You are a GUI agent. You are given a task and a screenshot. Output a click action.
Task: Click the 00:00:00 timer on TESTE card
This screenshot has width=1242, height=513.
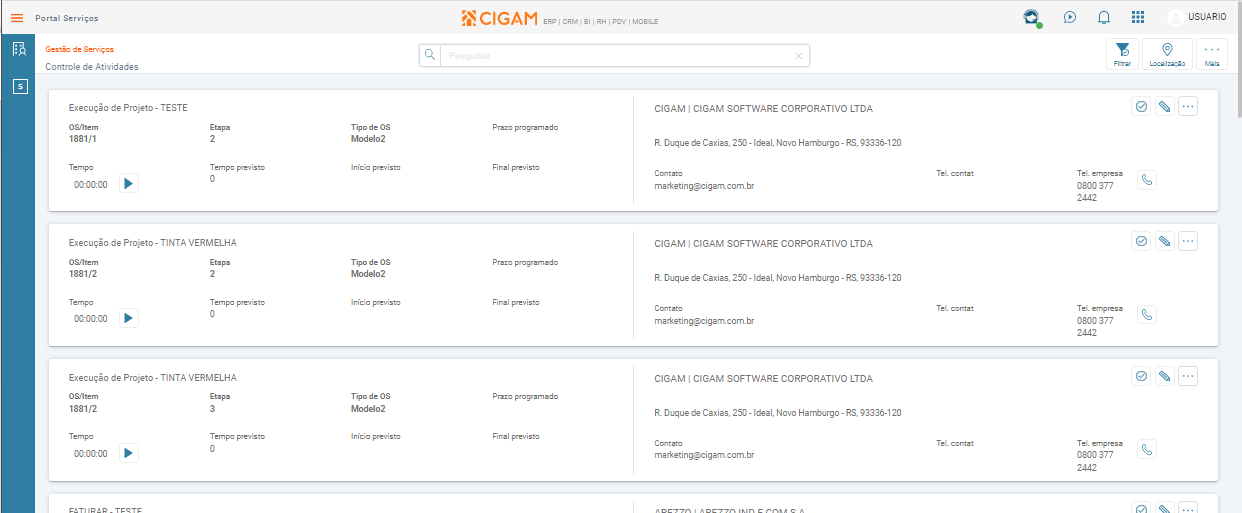pos(91,185)
